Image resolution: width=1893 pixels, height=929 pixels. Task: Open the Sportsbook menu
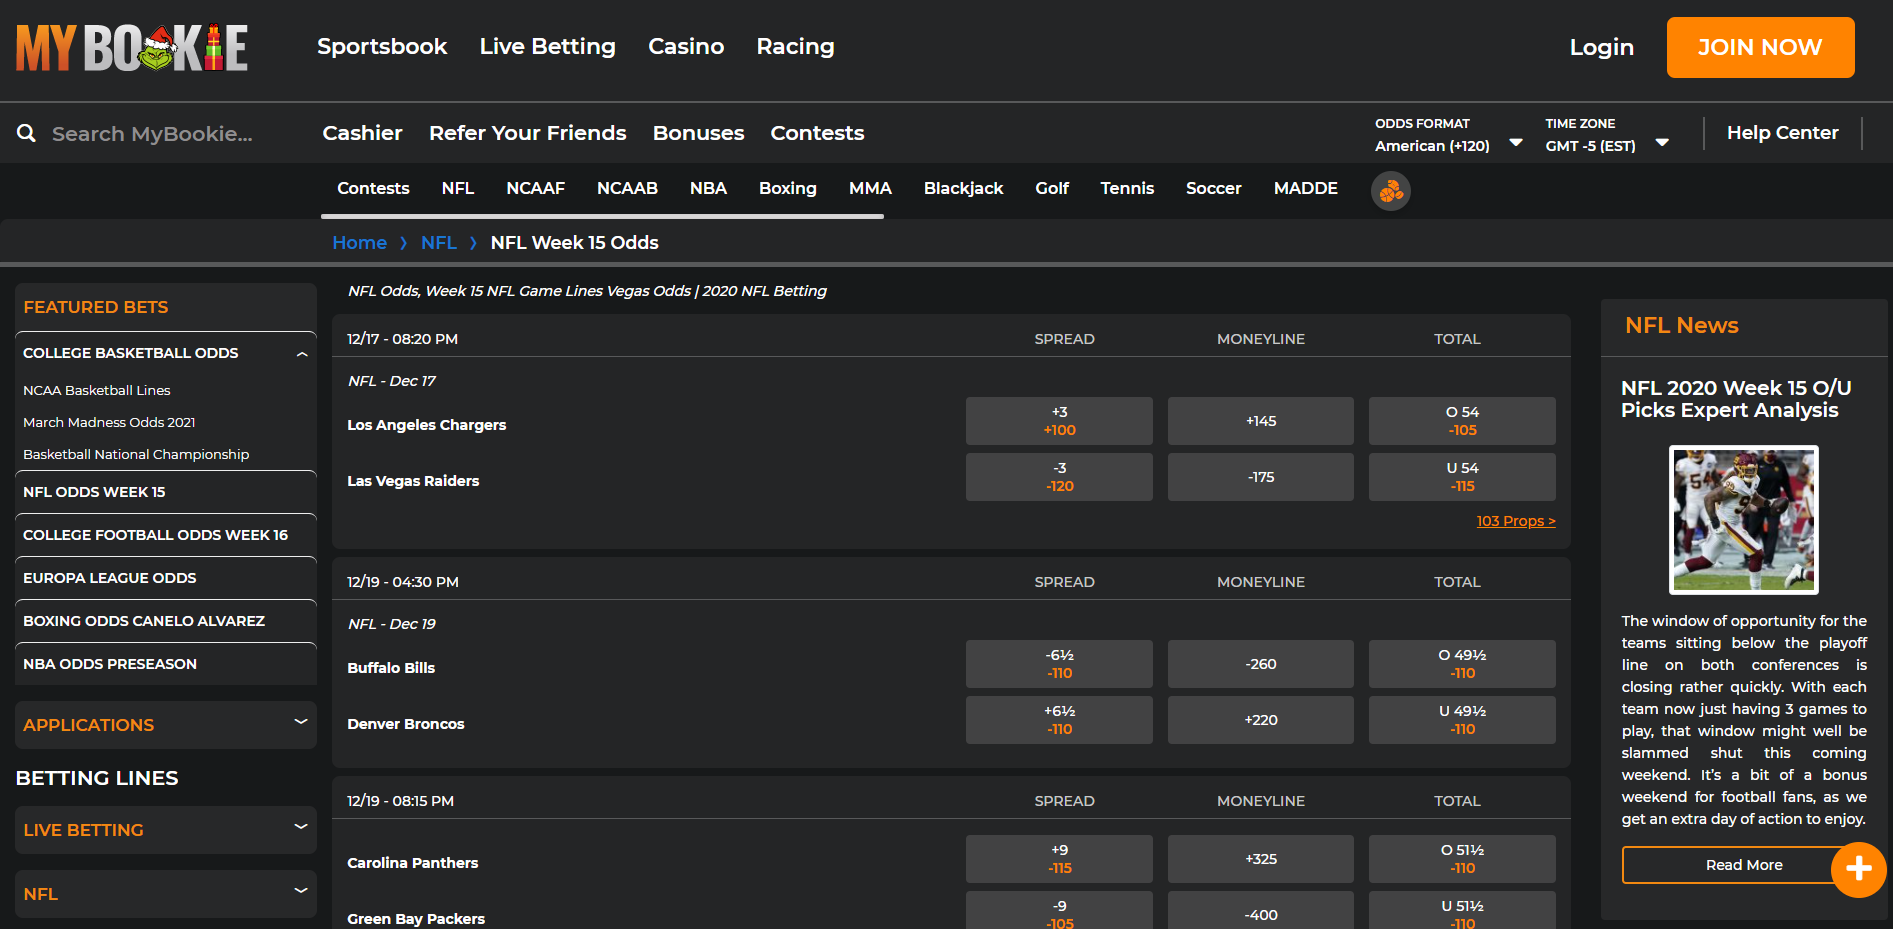[x=382, y=47]
